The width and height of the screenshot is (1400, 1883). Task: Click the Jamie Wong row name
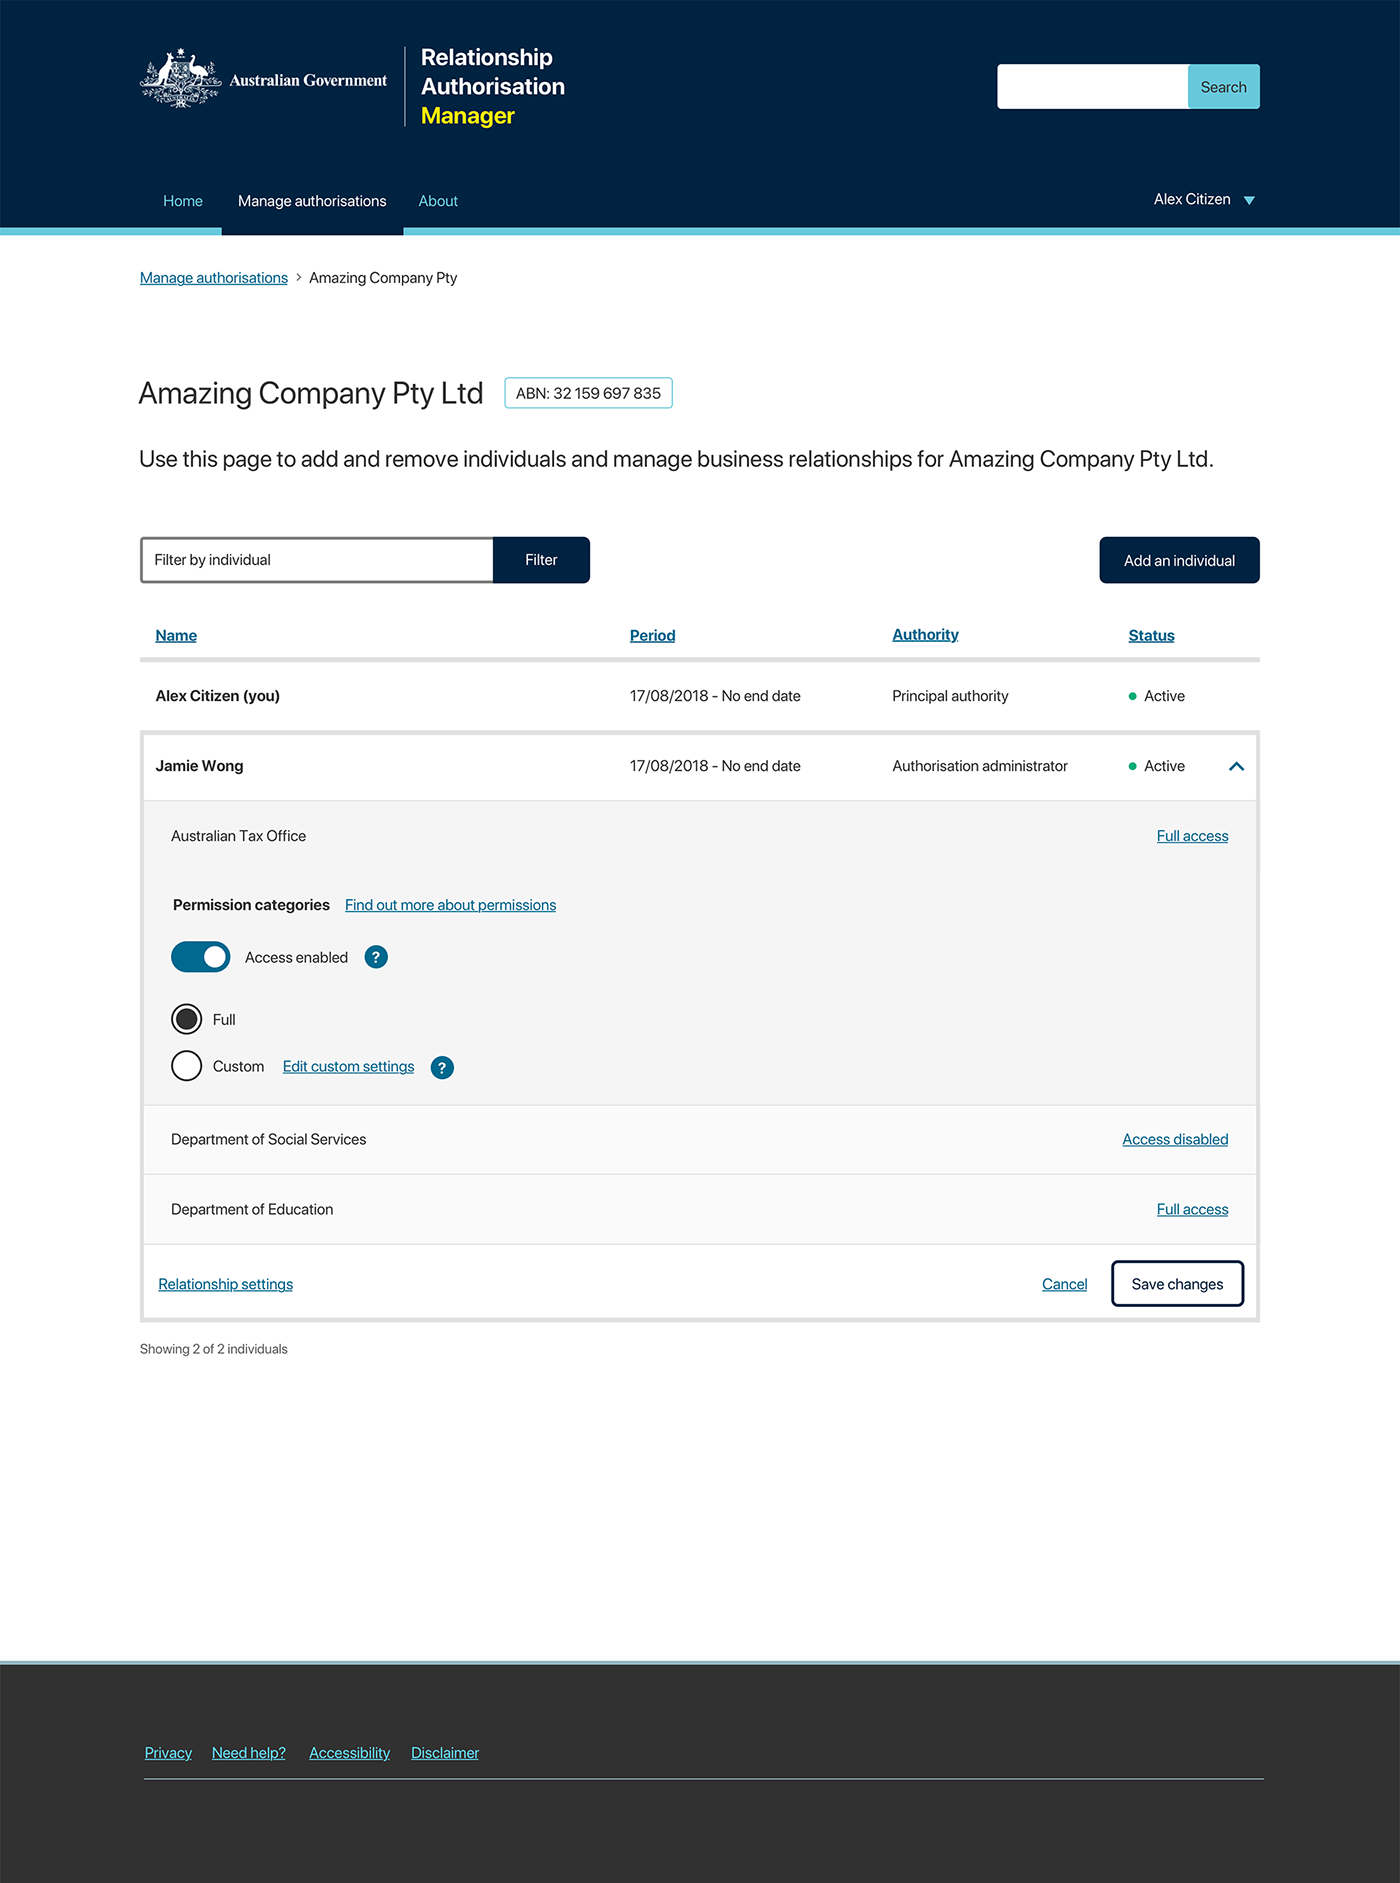199,766
